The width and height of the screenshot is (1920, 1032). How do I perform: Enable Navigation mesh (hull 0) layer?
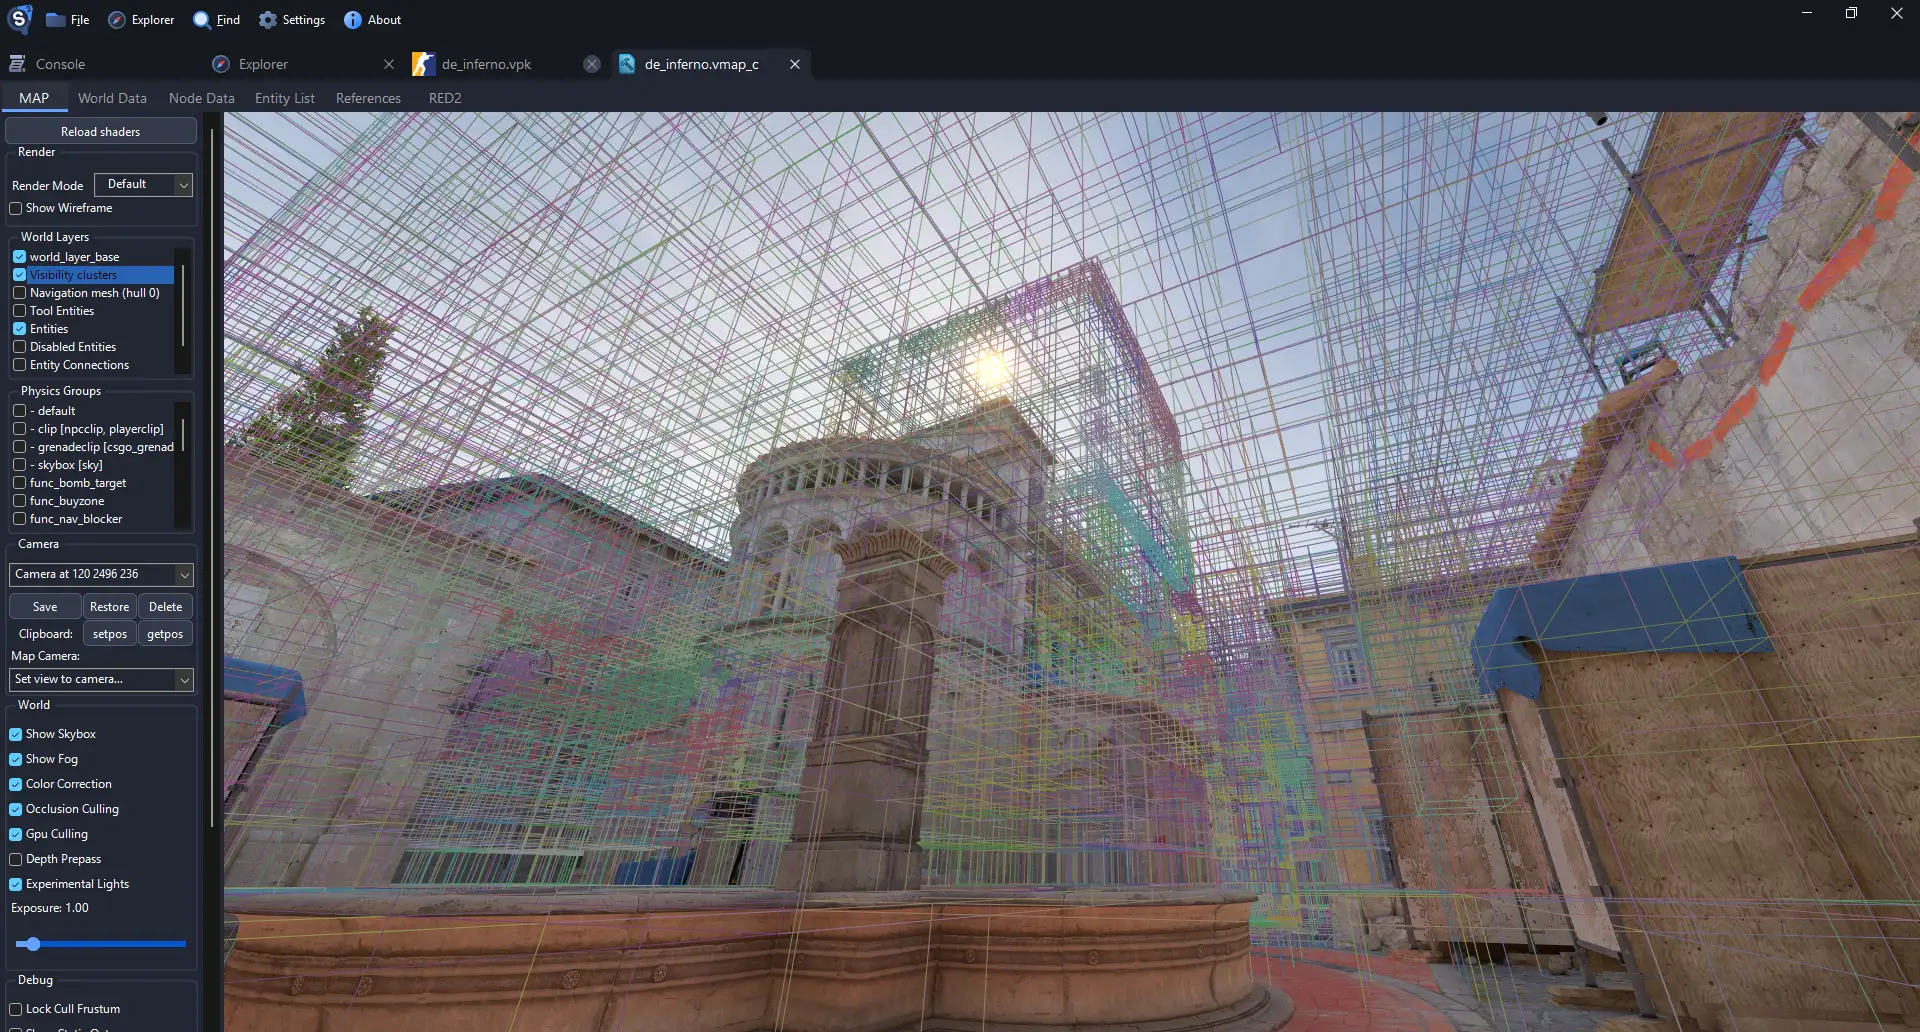19,293
